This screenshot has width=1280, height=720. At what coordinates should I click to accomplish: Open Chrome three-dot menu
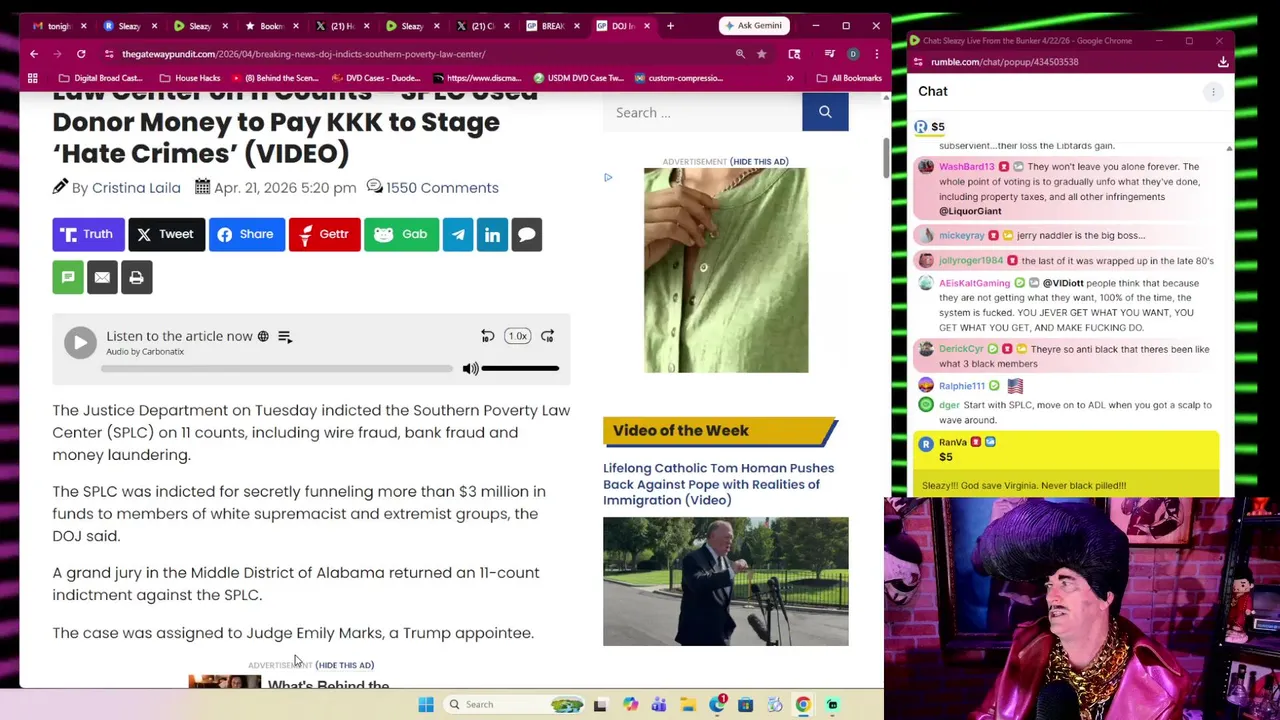click(877, 54)
